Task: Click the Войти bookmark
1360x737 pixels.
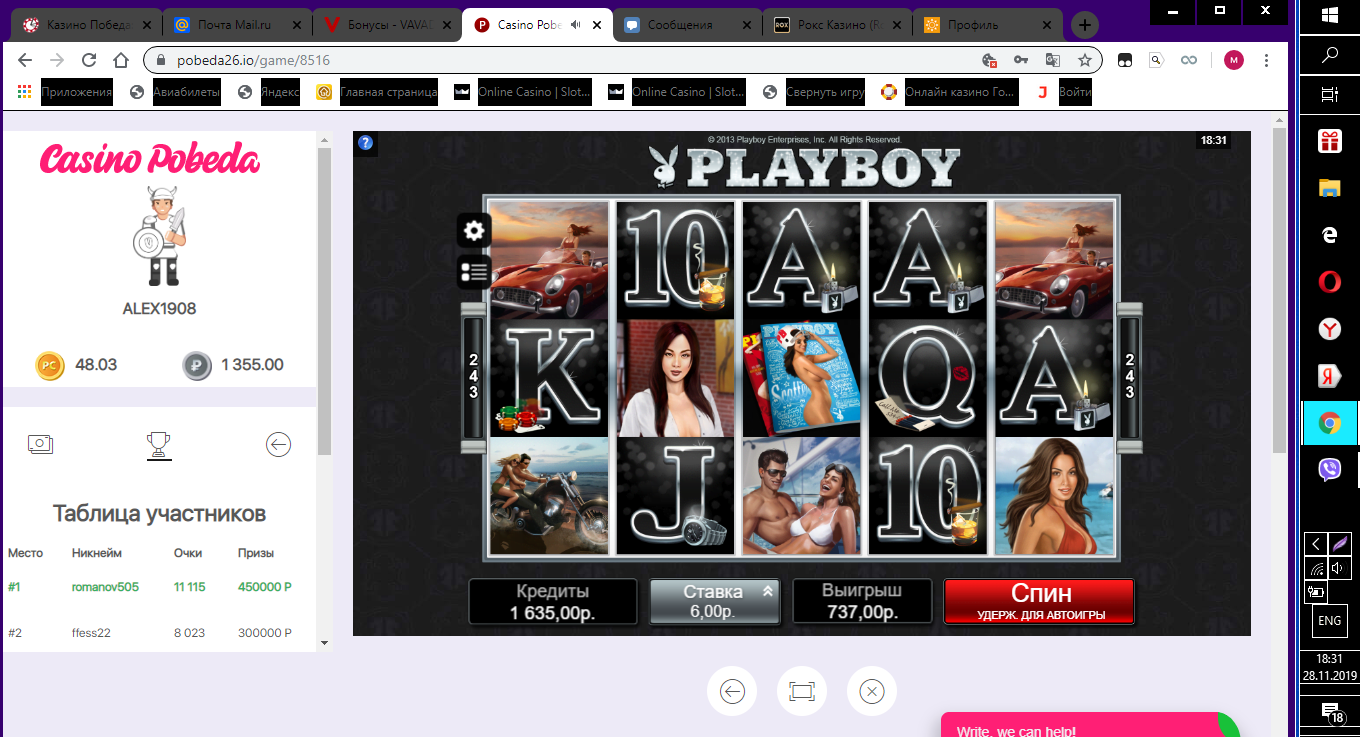Action: [1063, 93]
